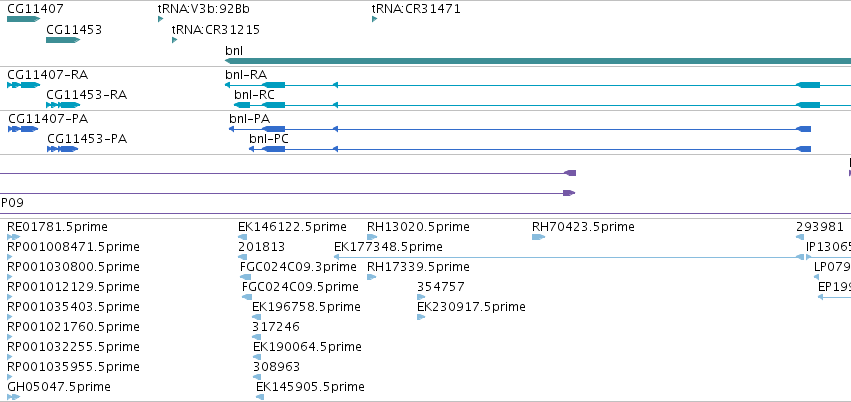Click the GH05047.5prime EST label
This screenshot has height=402, width=851.
pos(59,387)
